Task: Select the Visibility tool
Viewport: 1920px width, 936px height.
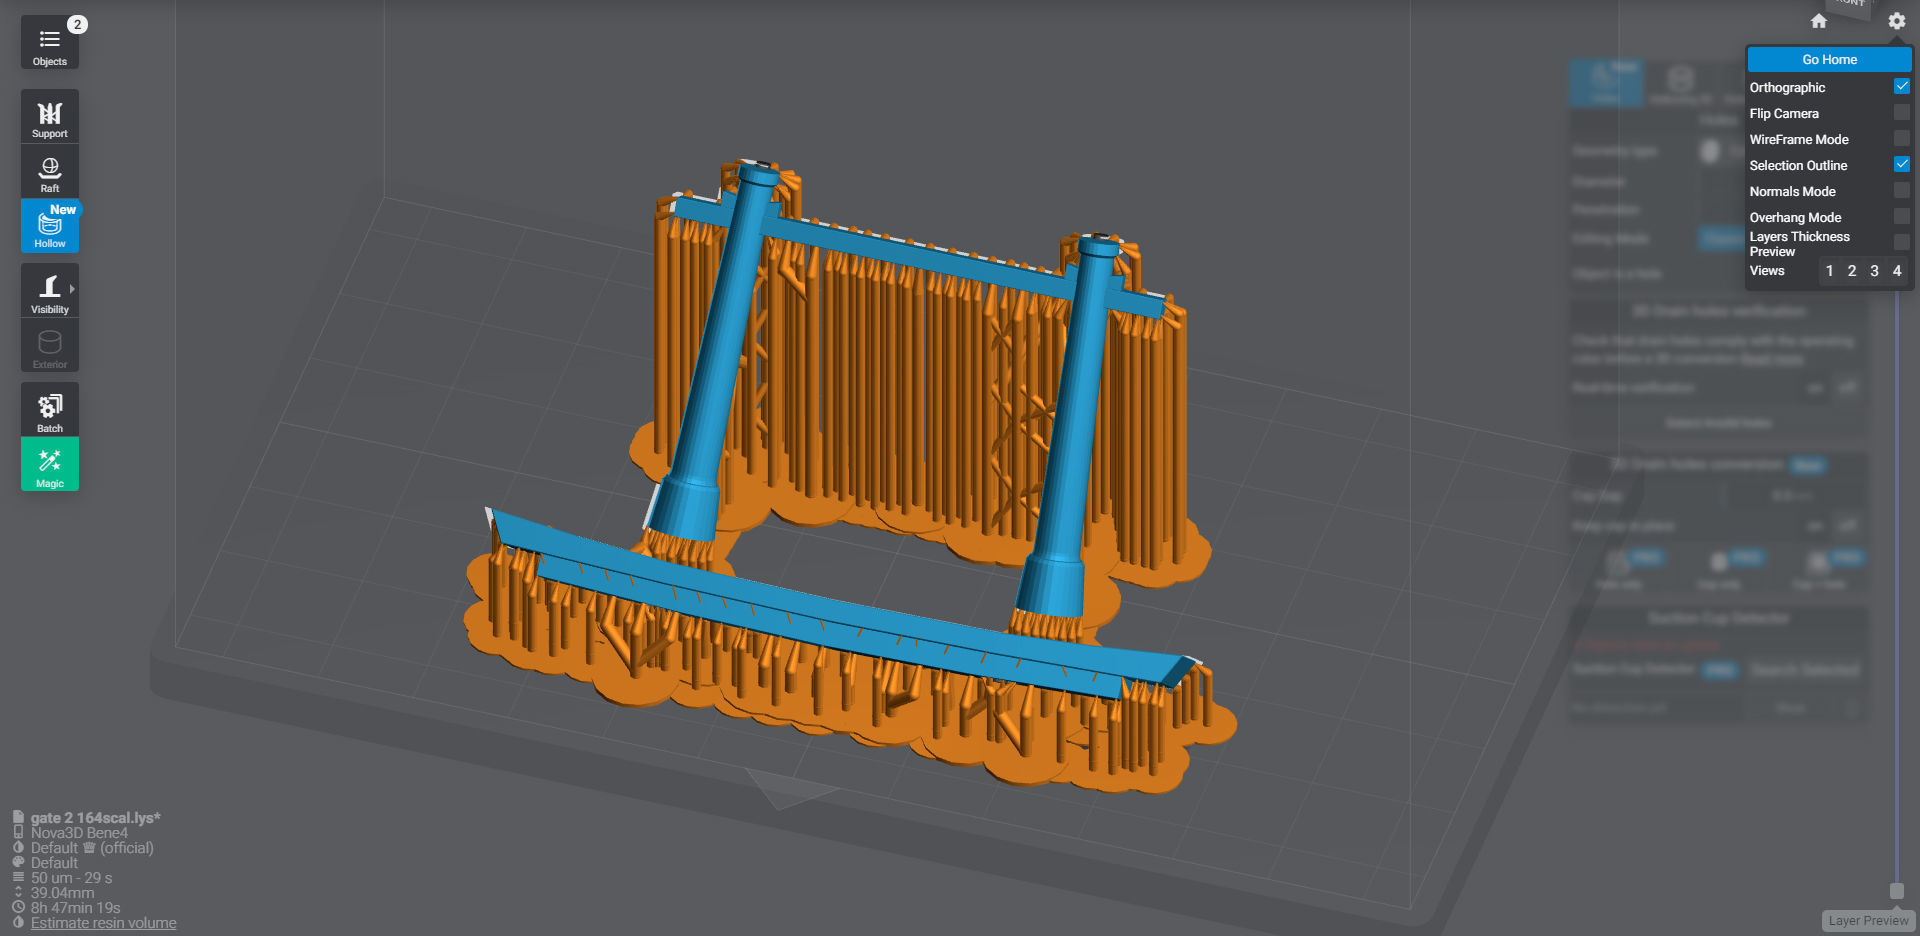Action: [49, 291]
